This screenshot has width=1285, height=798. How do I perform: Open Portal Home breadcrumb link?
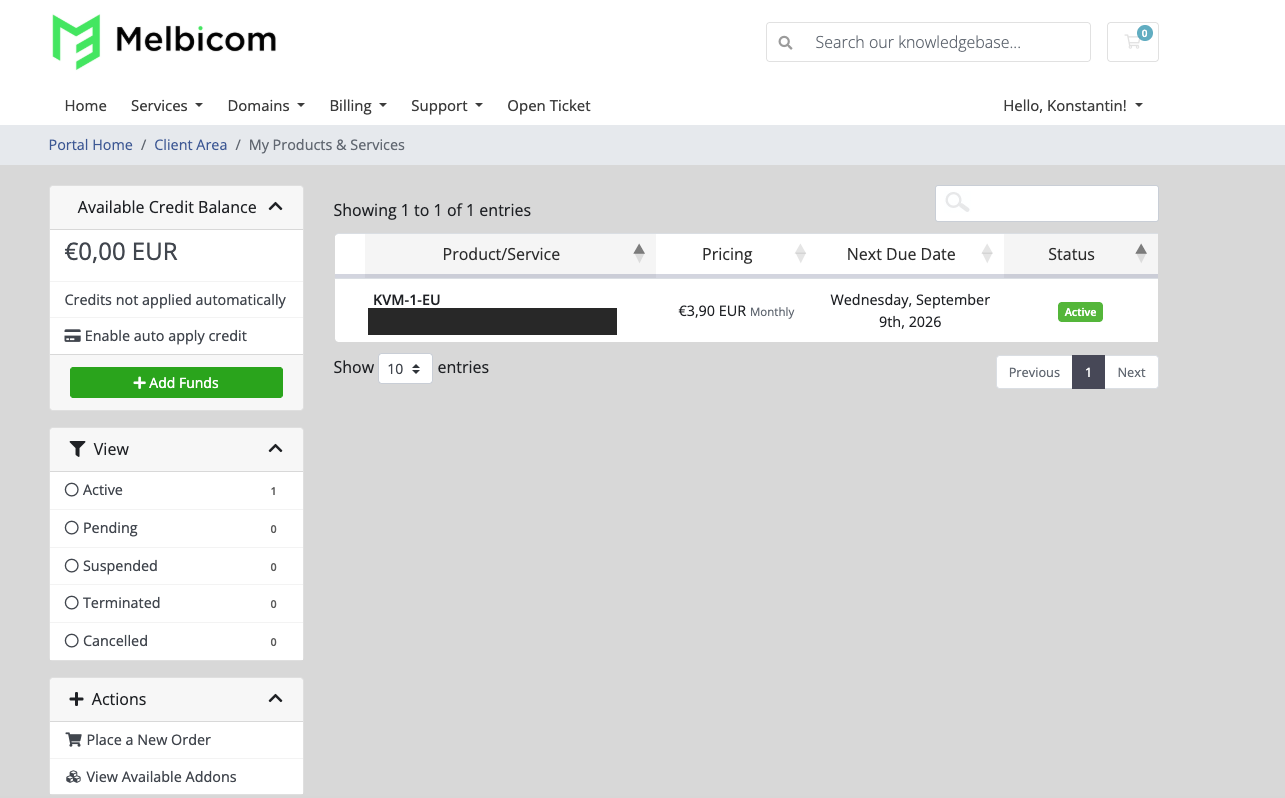[x=91, y=145]
